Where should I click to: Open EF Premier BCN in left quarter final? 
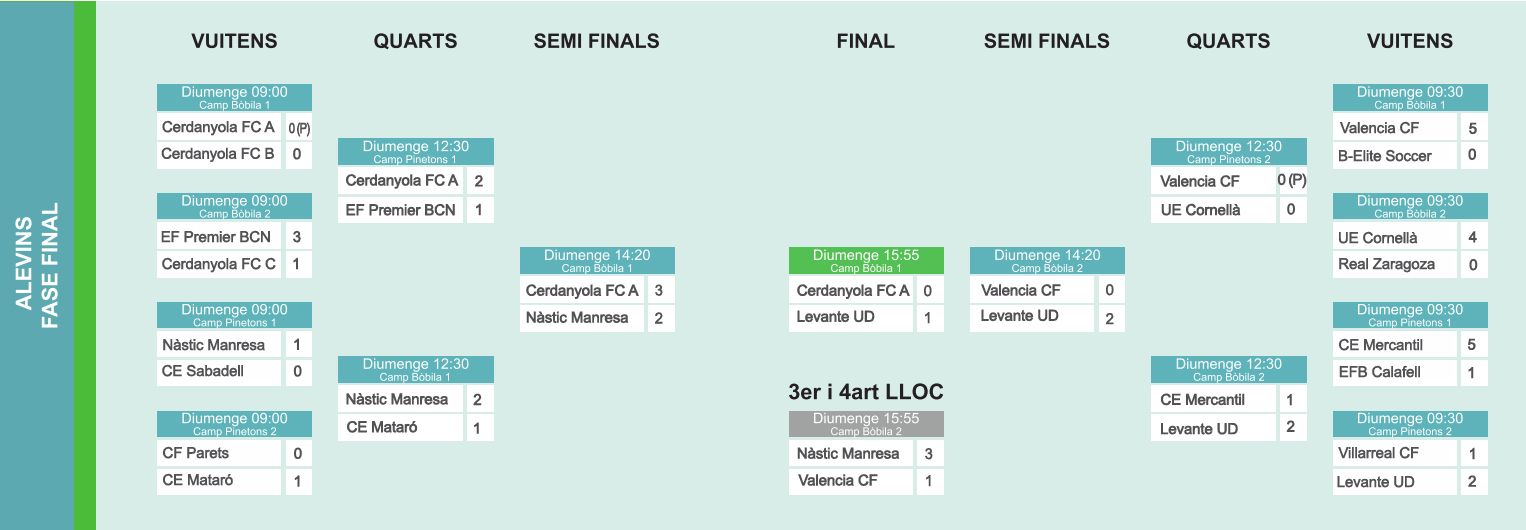tap(400, 210)
